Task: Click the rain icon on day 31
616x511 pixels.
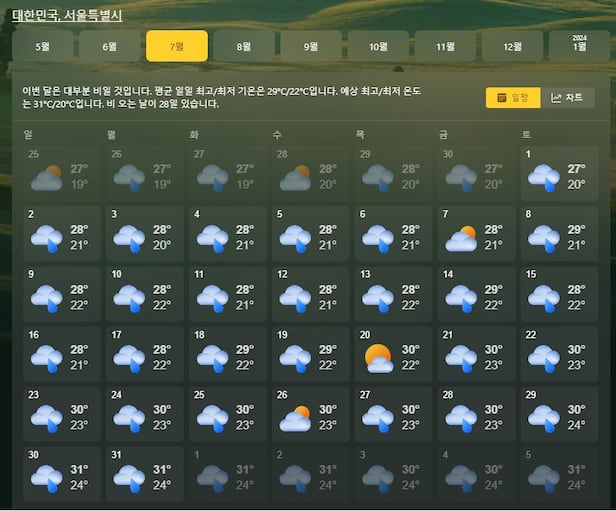Action: 128,477
